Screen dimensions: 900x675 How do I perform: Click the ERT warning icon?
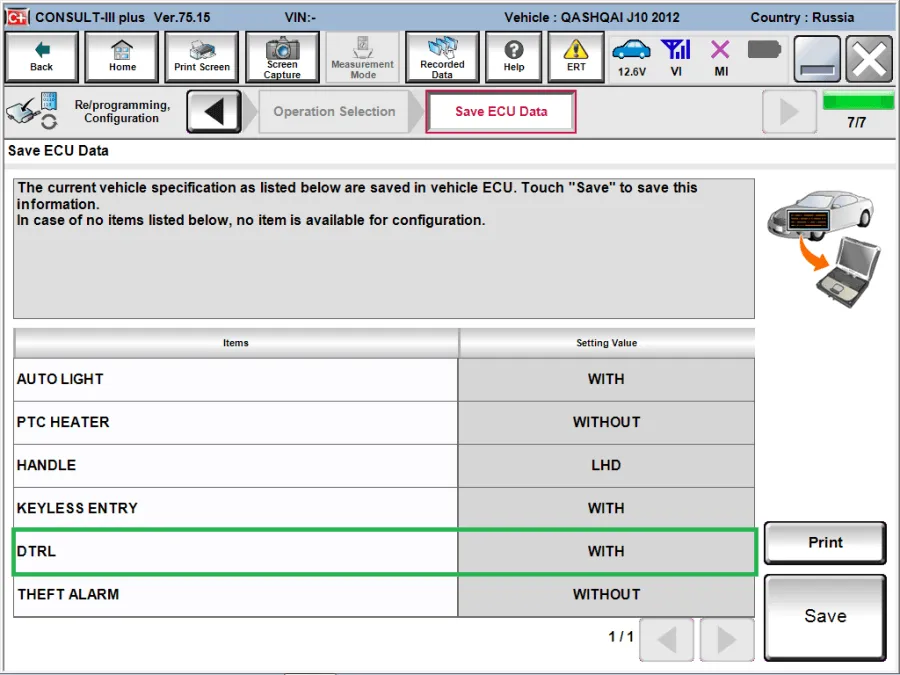[x=576, y=57]
